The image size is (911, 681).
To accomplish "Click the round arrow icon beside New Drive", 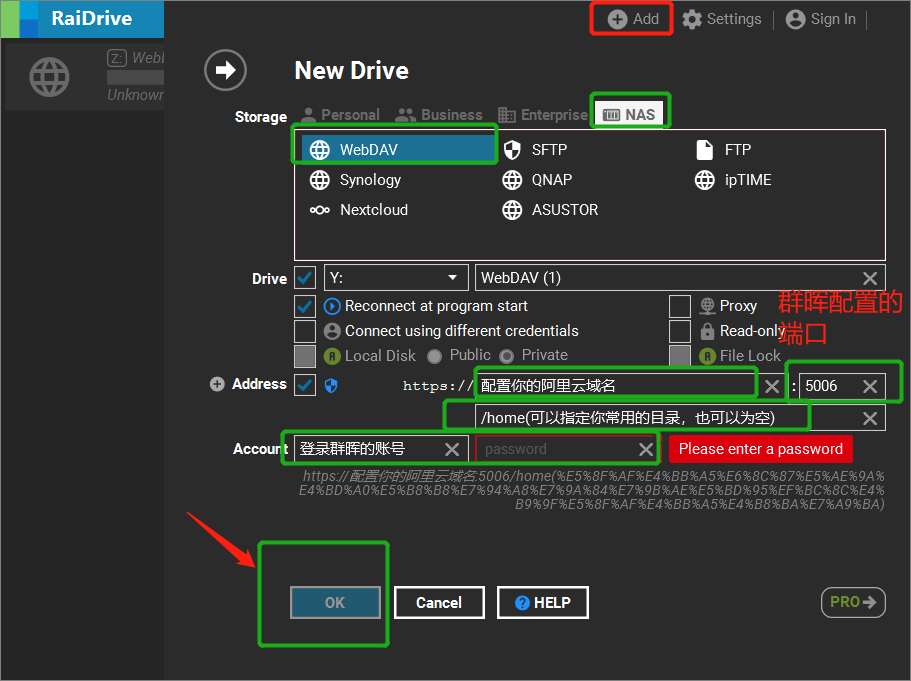I will (x=225, y=70).
